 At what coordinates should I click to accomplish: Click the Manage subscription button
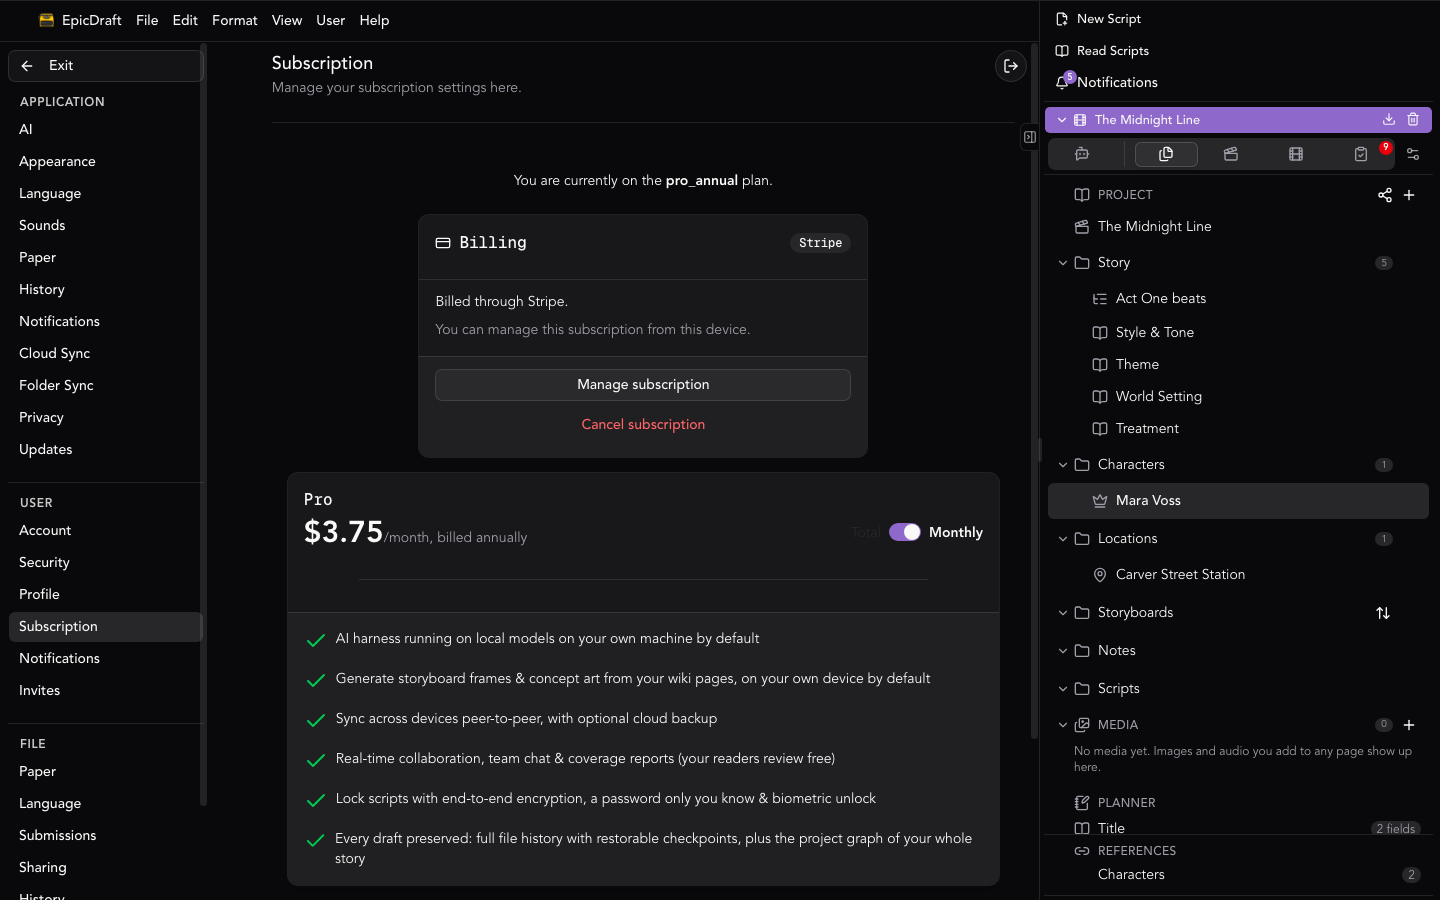pos(643,385)
